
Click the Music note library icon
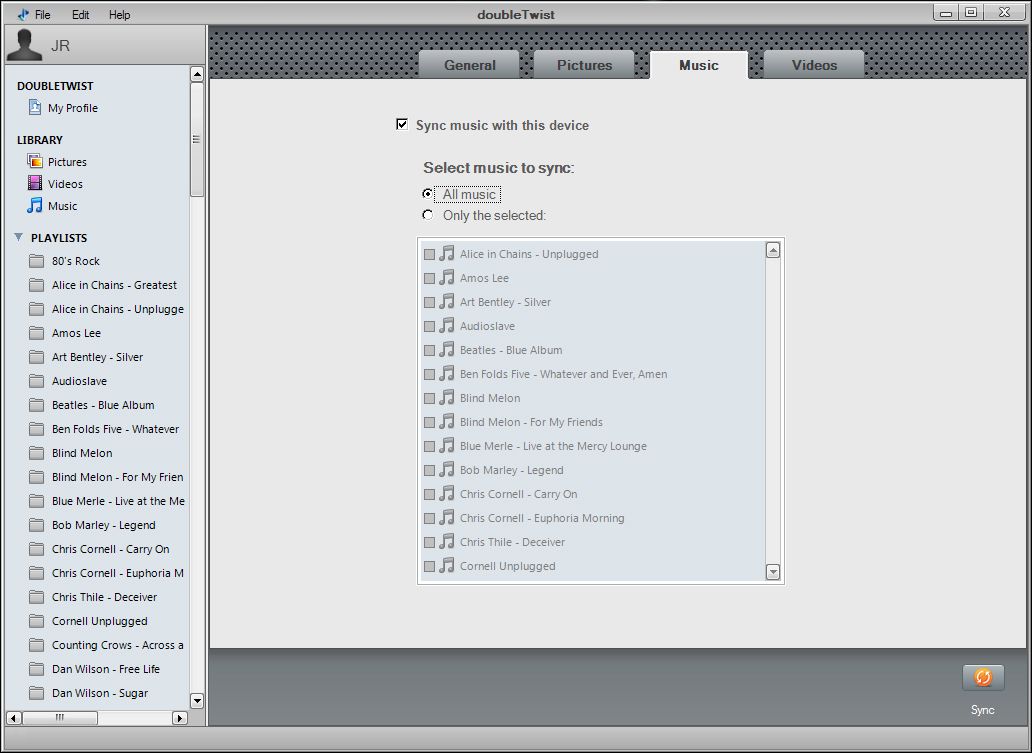click(x=34, y=205)
